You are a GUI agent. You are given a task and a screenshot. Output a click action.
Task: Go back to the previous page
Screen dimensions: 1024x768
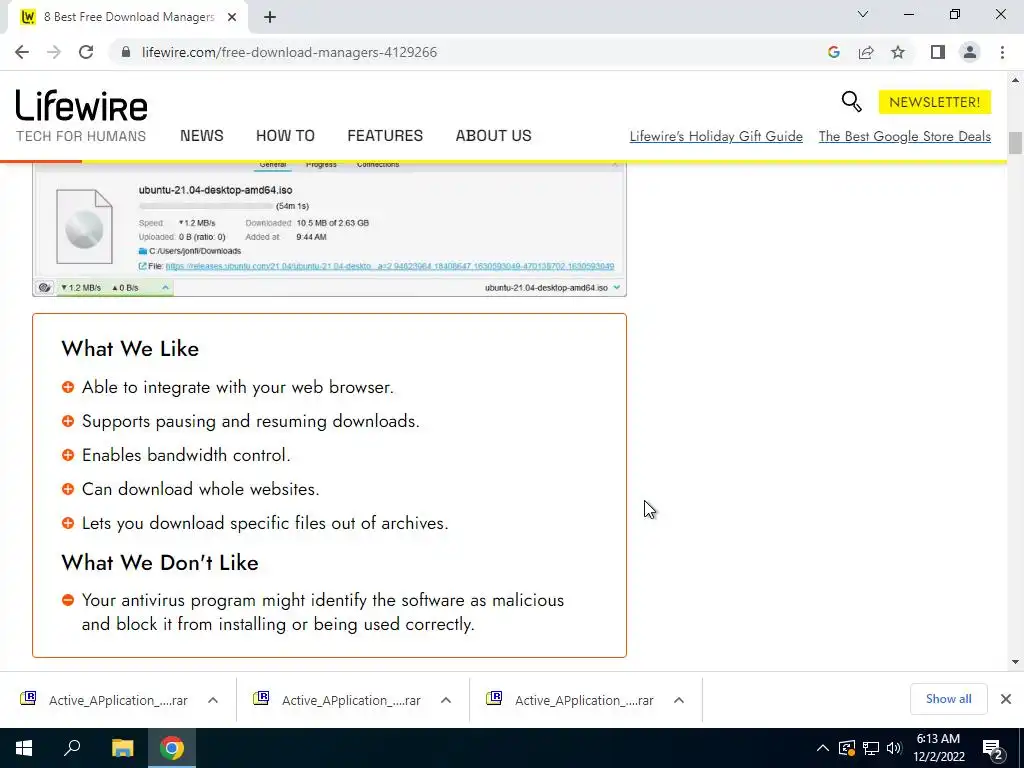[x=22, y=52]
